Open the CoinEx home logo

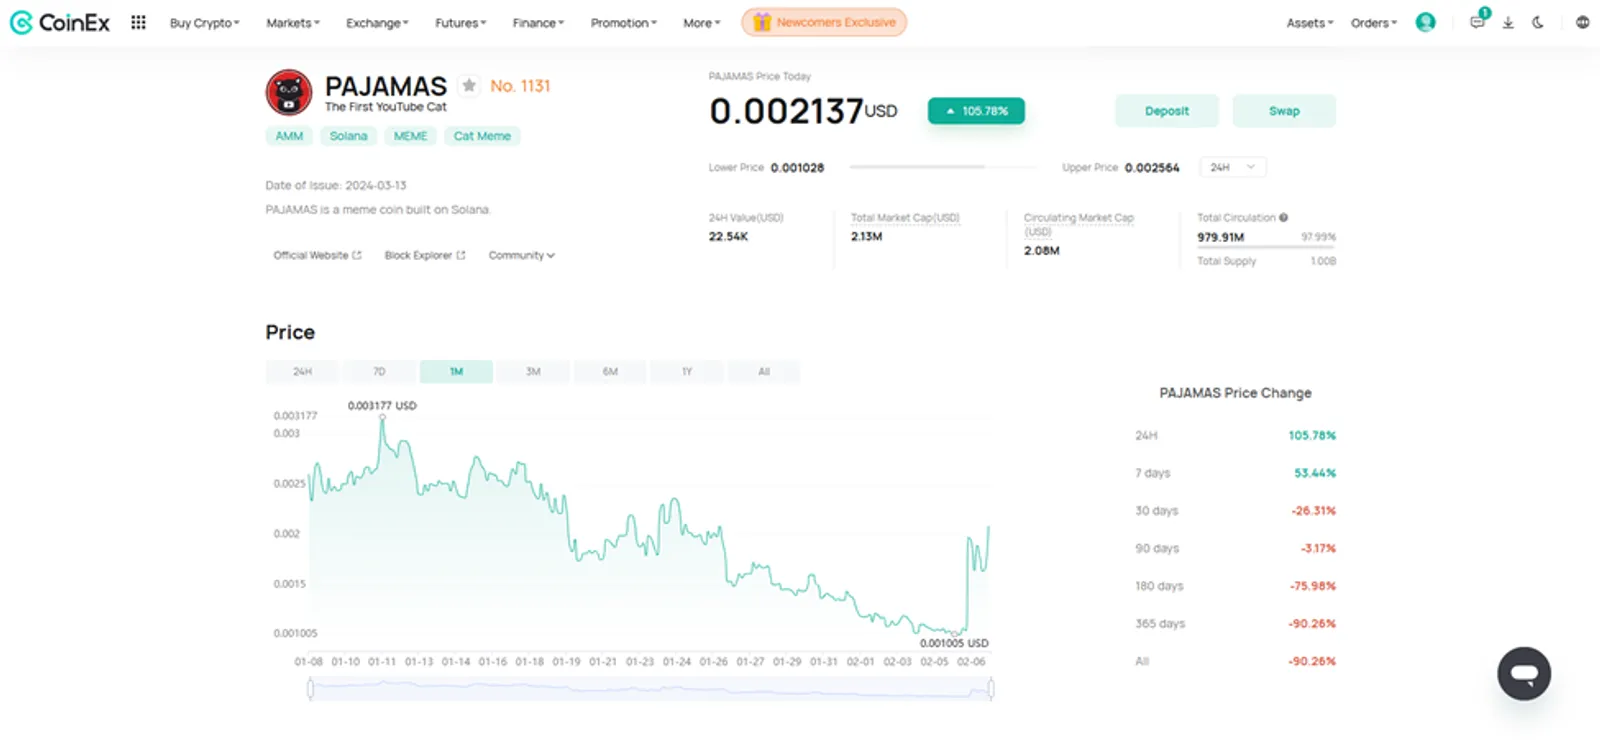tap(60, 22)
